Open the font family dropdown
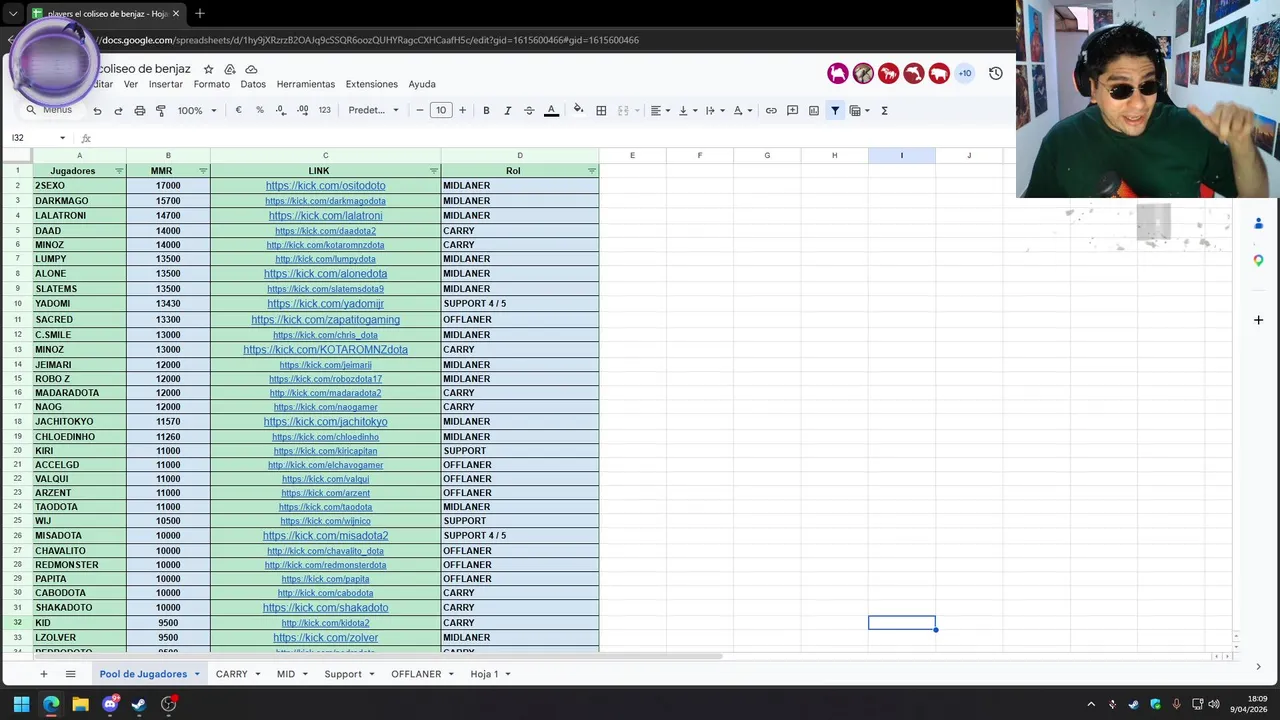 (373, 111)
